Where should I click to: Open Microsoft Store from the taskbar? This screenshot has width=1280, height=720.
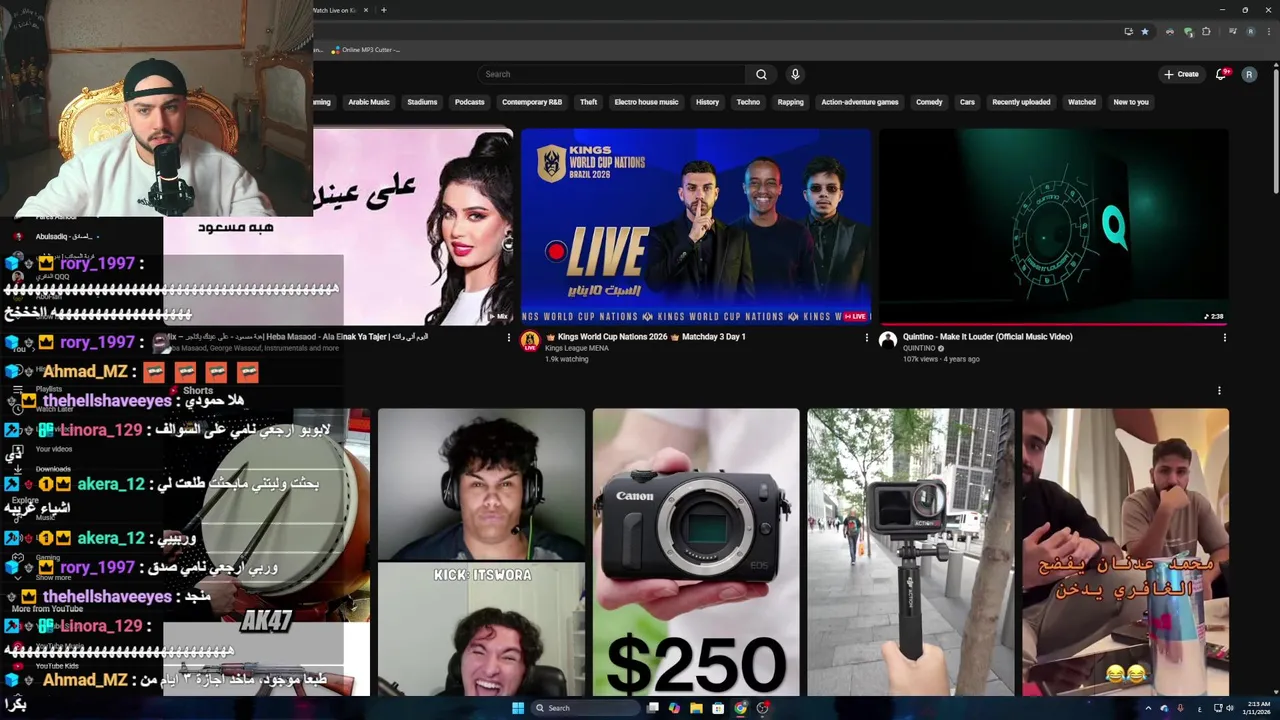(x=718, y=708)
